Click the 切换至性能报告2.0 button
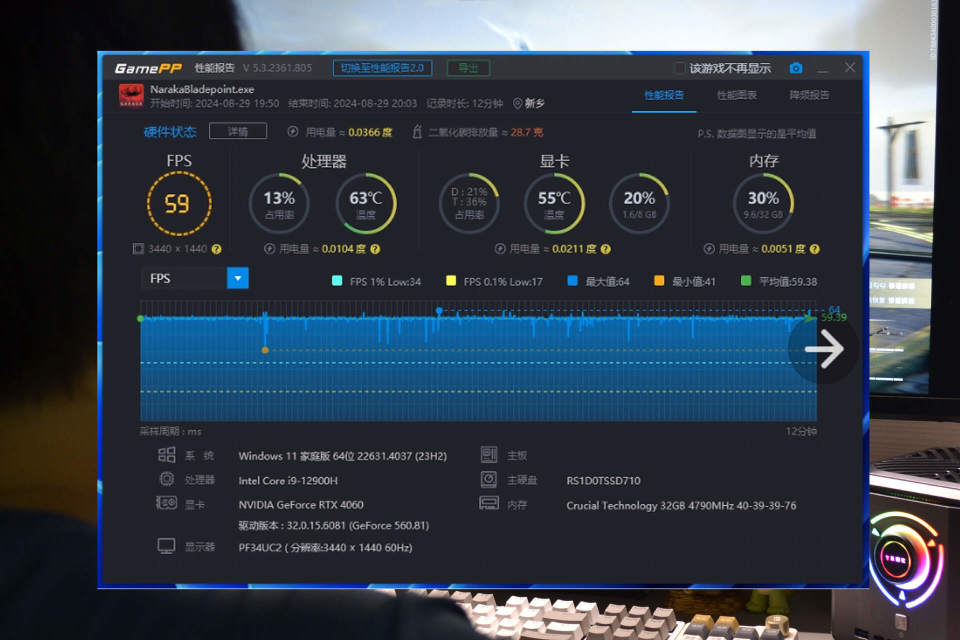 pos(383,68)
